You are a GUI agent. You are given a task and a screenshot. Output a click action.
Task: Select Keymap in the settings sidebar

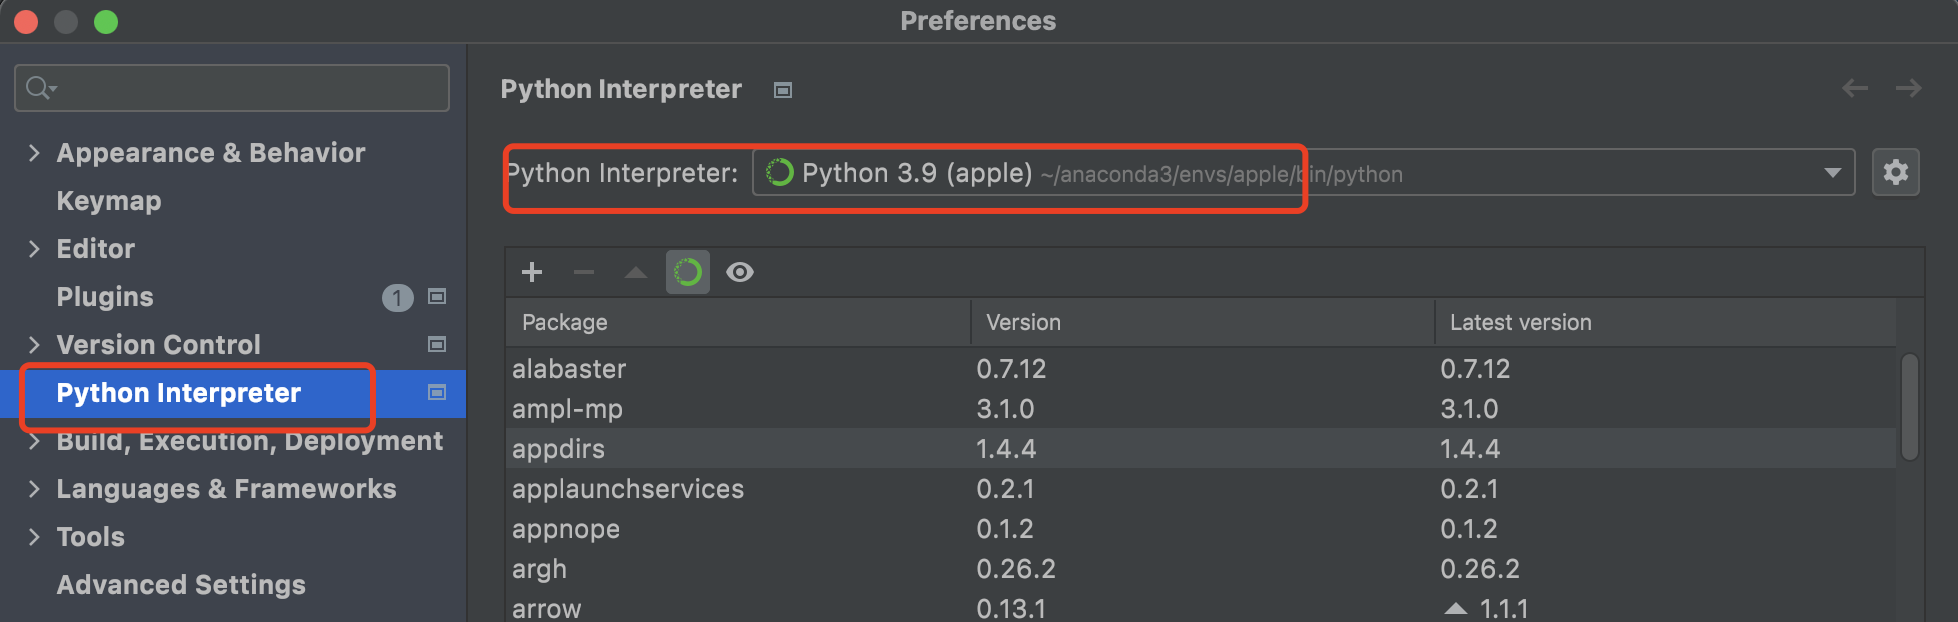109,201
